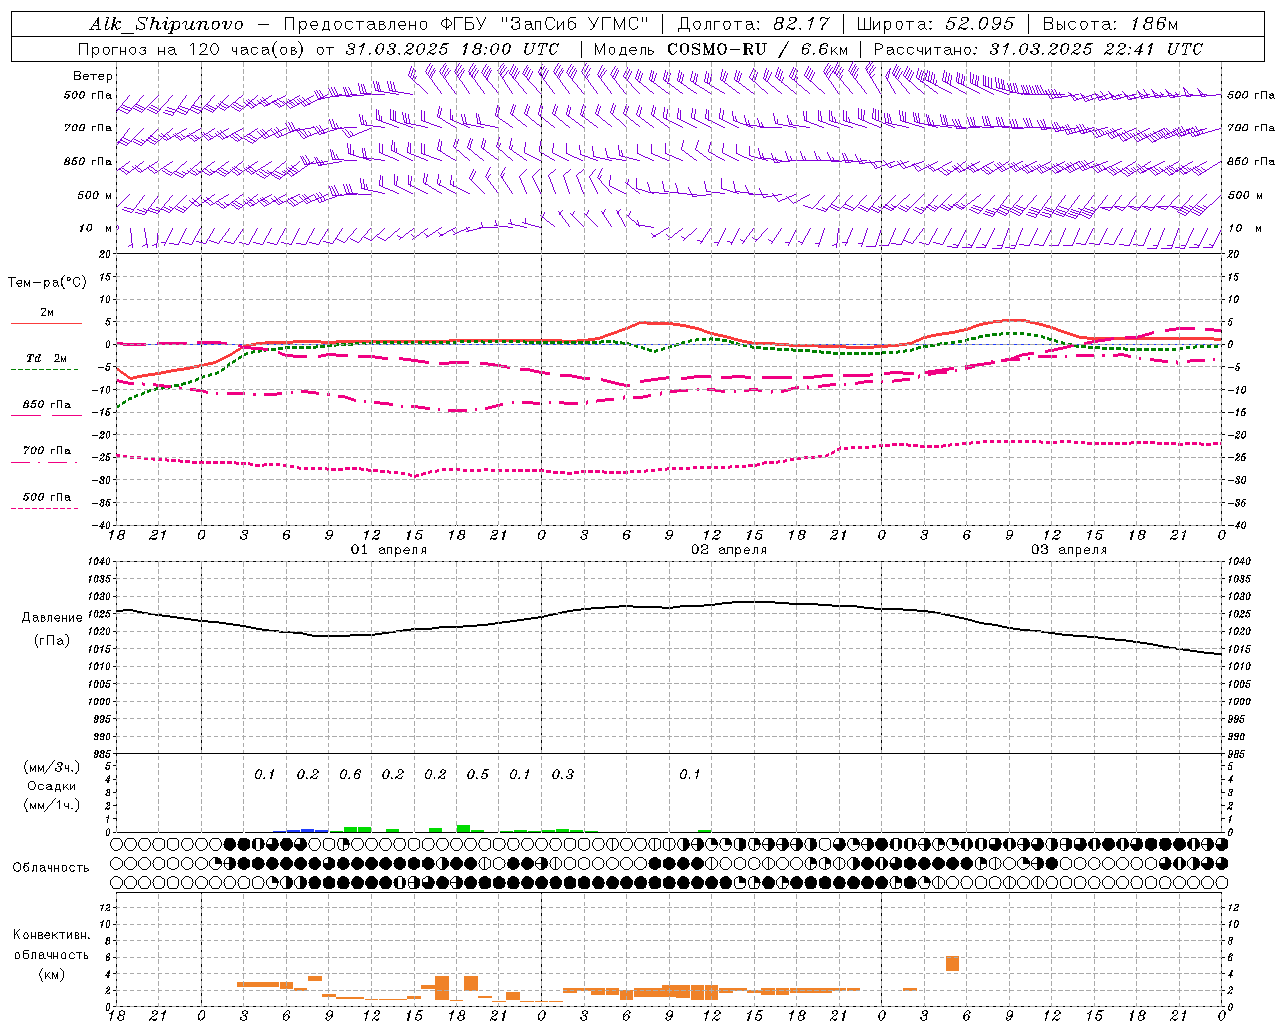Click the date label 01 апреля
Viewport: 1280px width, 1024px height.
pyautogui.click(x=389, y=550)
